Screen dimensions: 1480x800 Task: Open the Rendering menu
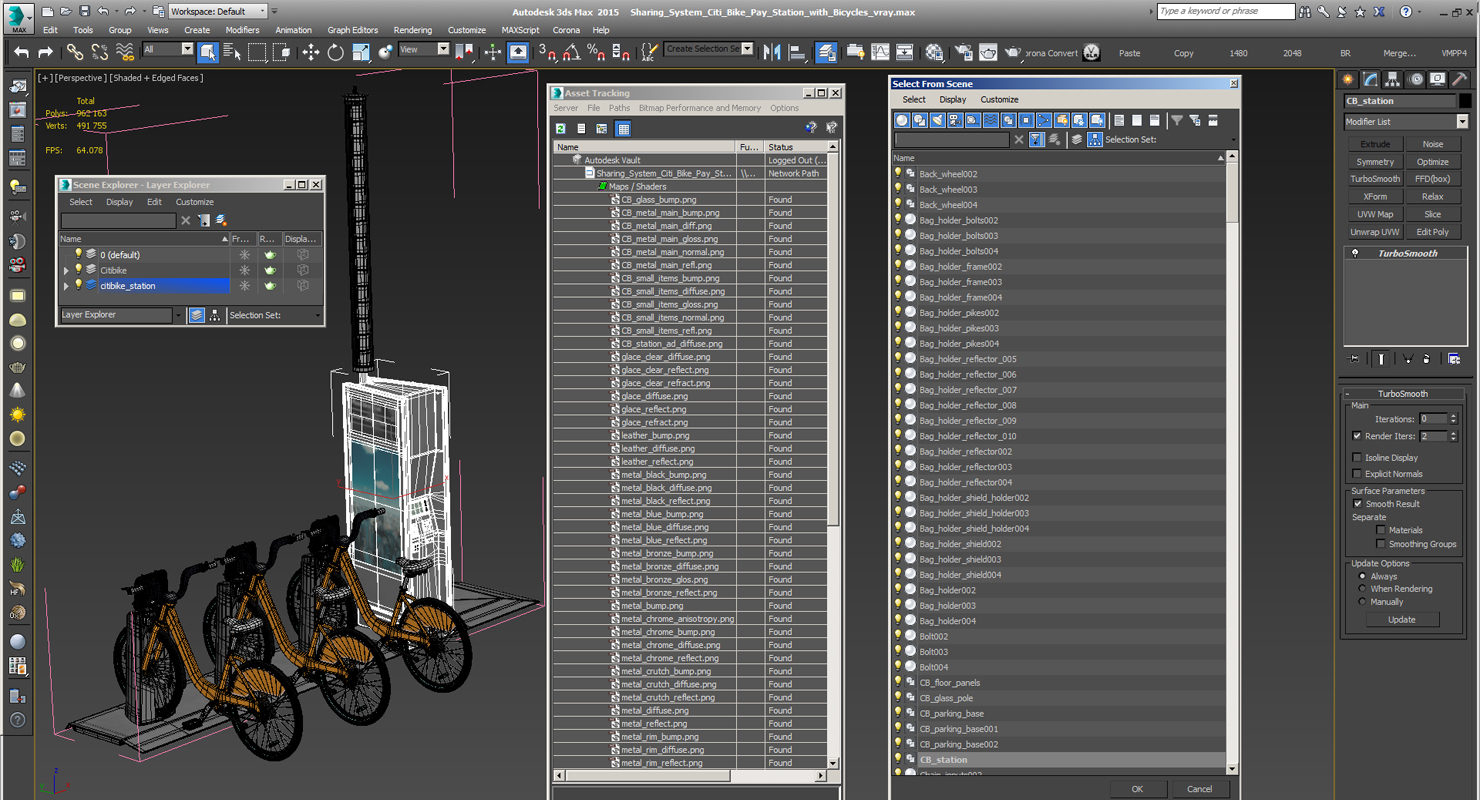click(412, 30)
